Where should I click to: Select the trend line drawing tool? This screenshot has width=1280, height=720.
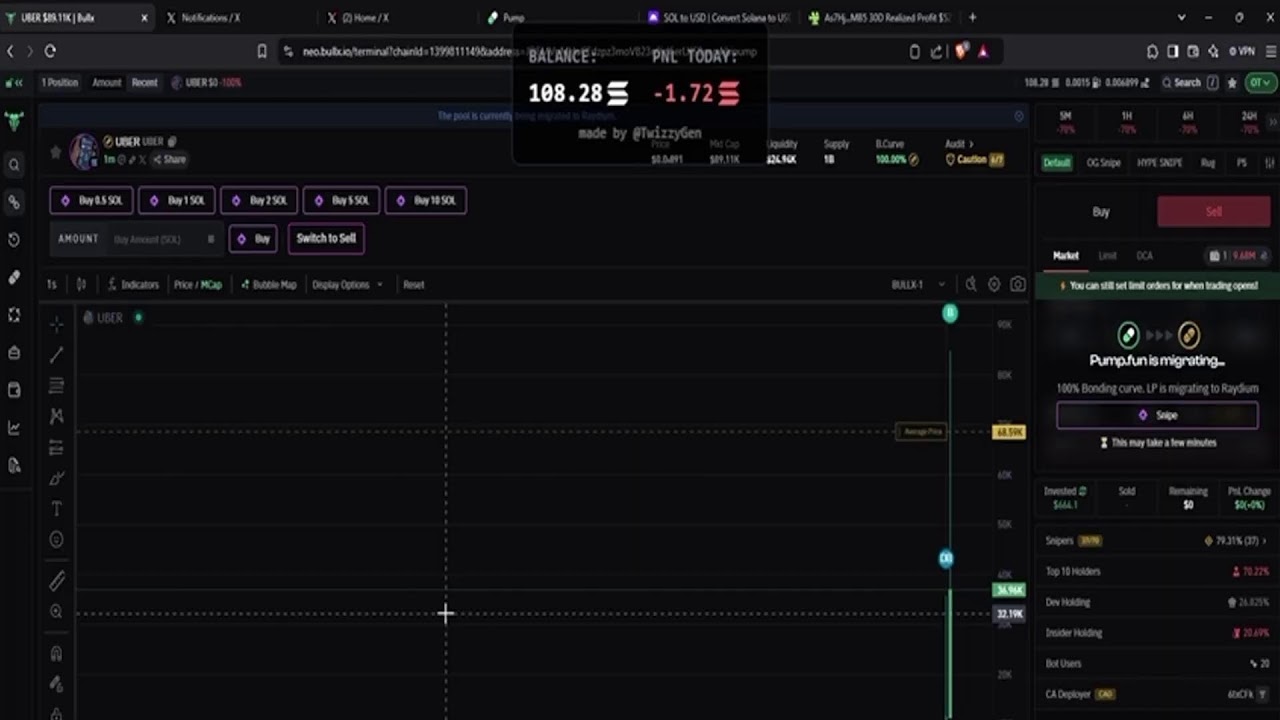point(56,355)
